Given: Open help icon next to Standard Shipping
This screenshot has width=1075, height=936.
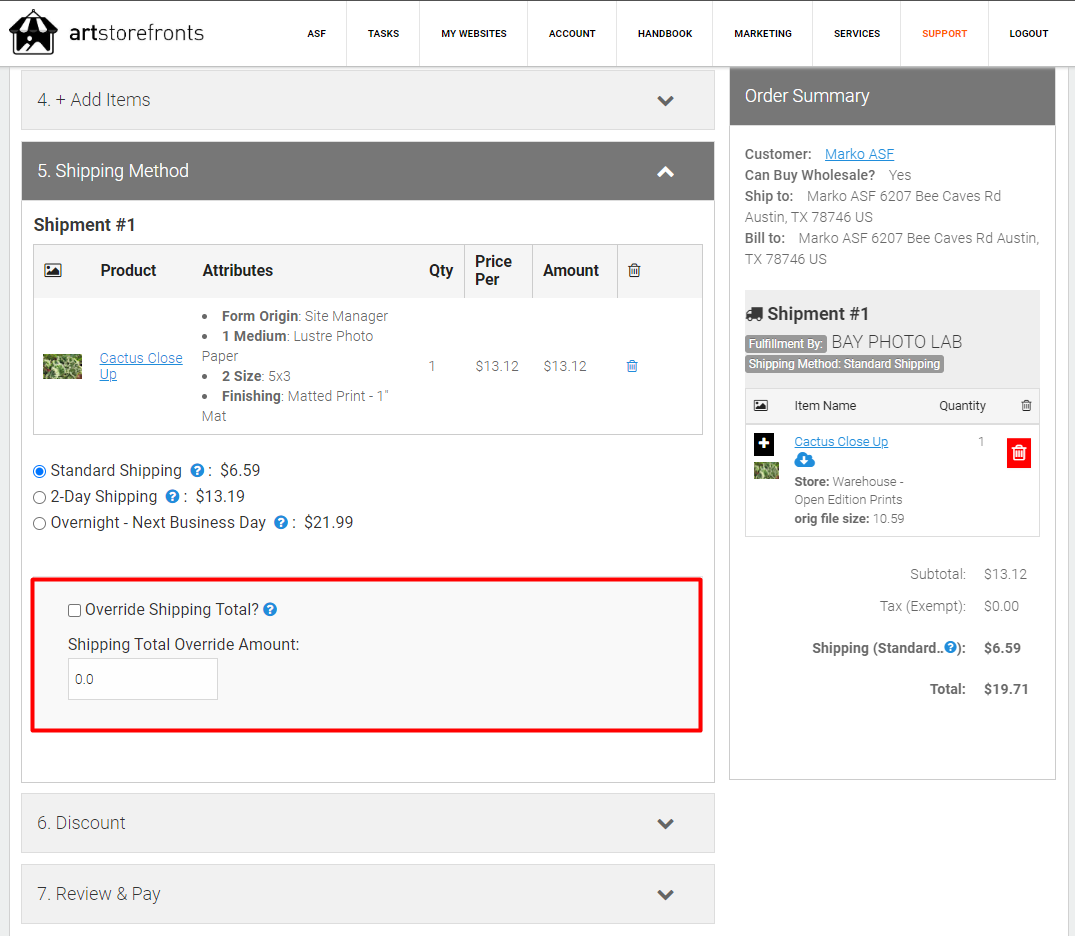Looking at the screenshot, I should point(197,470).
